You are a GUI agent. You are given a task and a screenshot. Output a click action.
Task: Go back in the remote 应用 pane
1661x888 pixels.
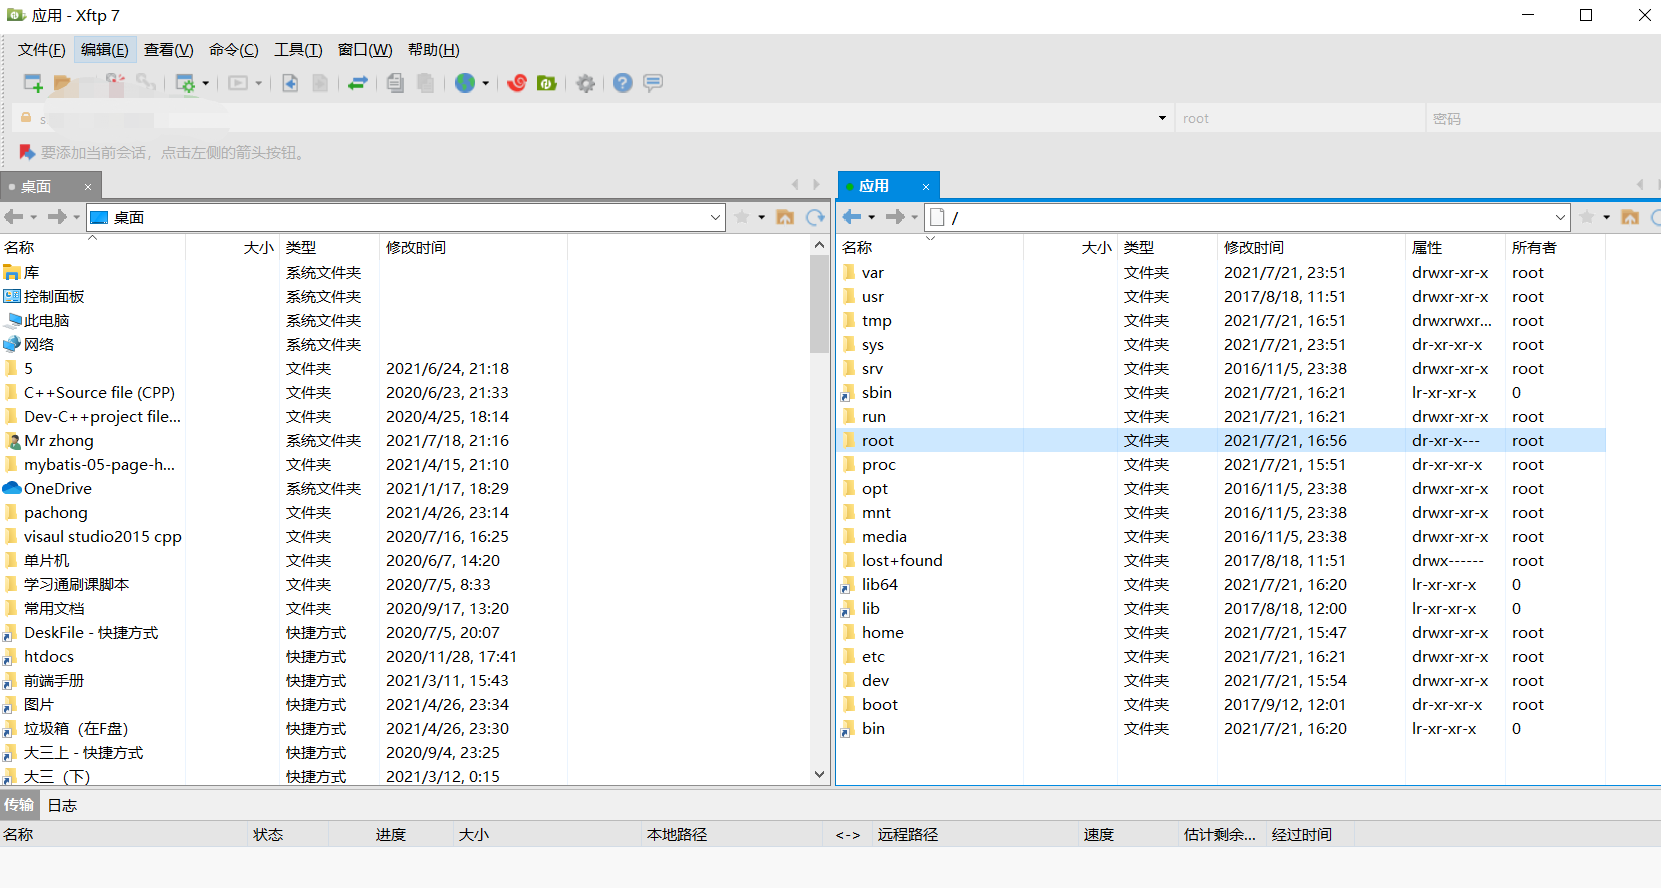(x=852, y=217)
